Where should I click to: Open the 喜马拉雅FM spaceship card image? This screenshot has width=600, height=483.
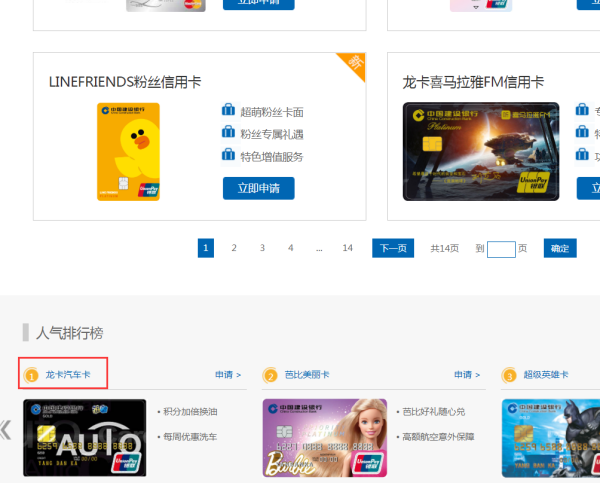point(481,151)
